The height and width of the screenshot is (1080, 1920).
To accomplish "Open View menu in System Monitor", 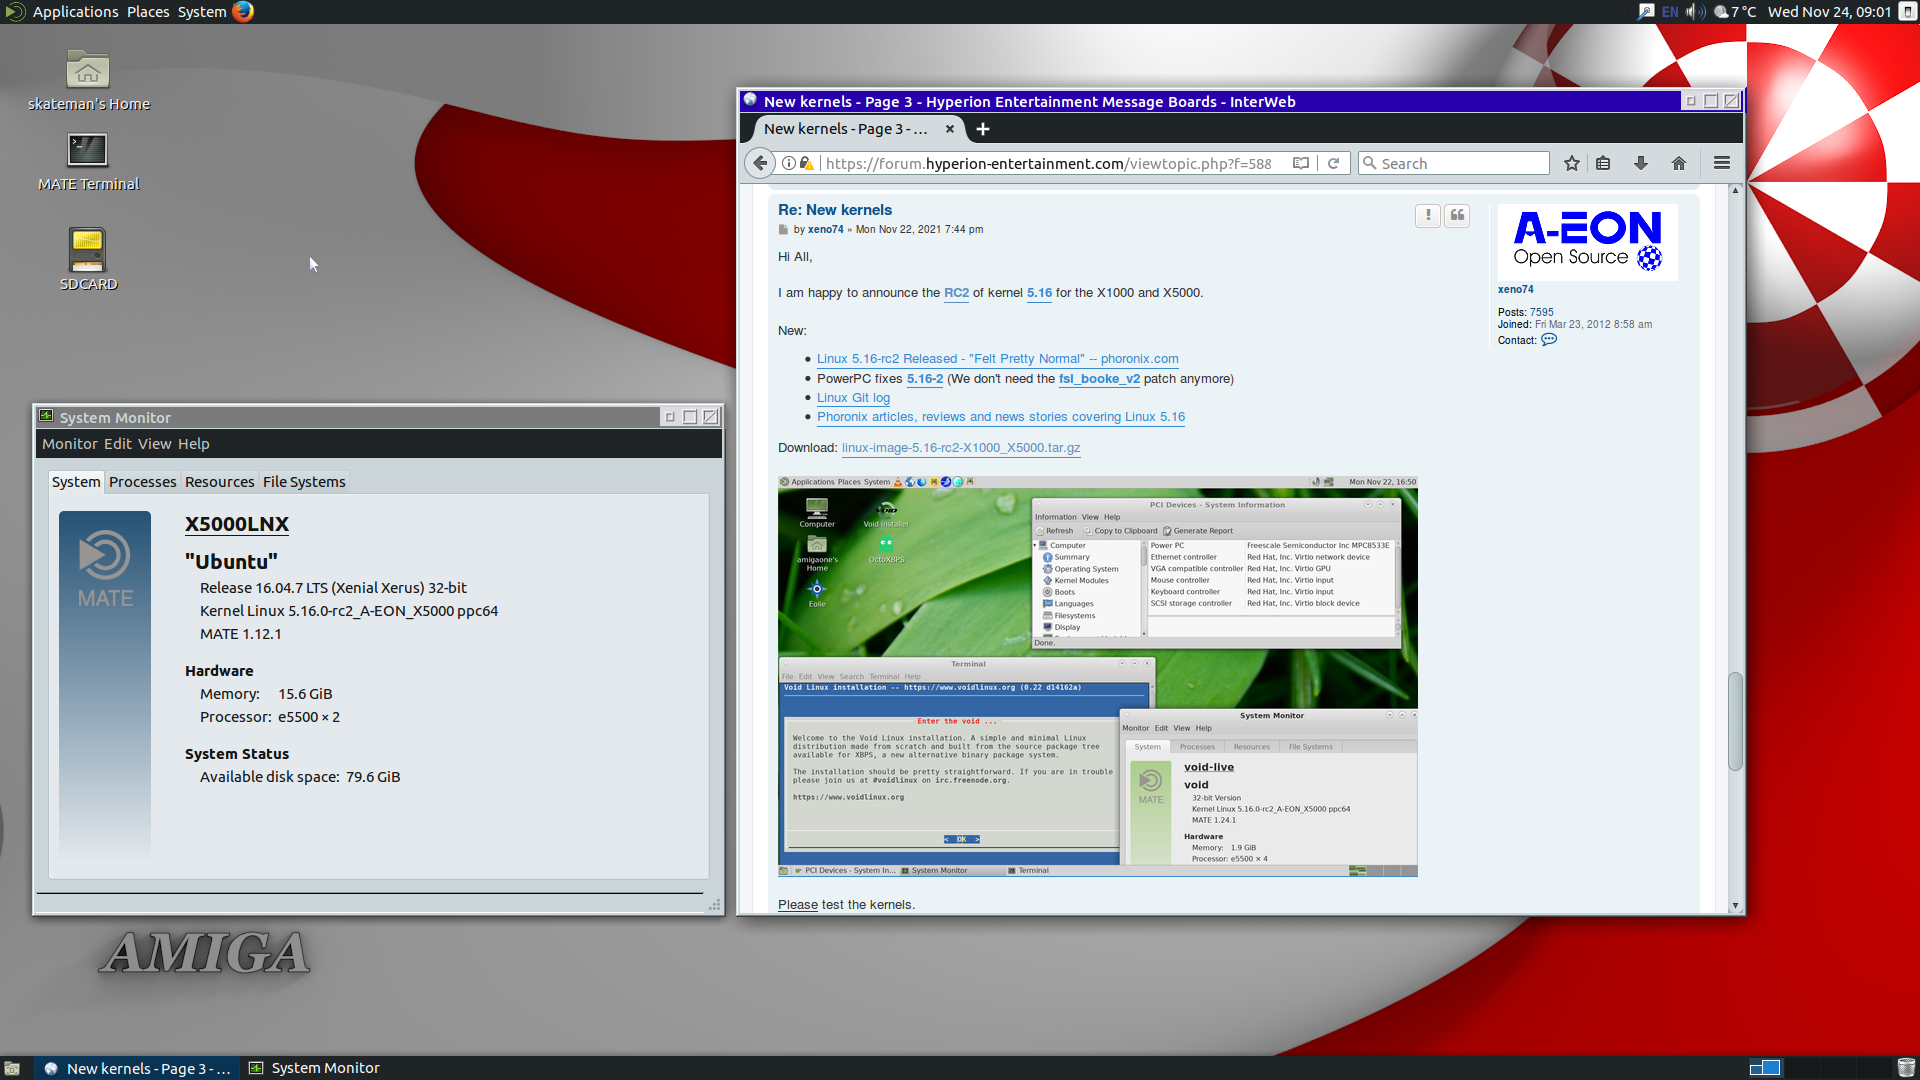I will (x=155, y=444).
